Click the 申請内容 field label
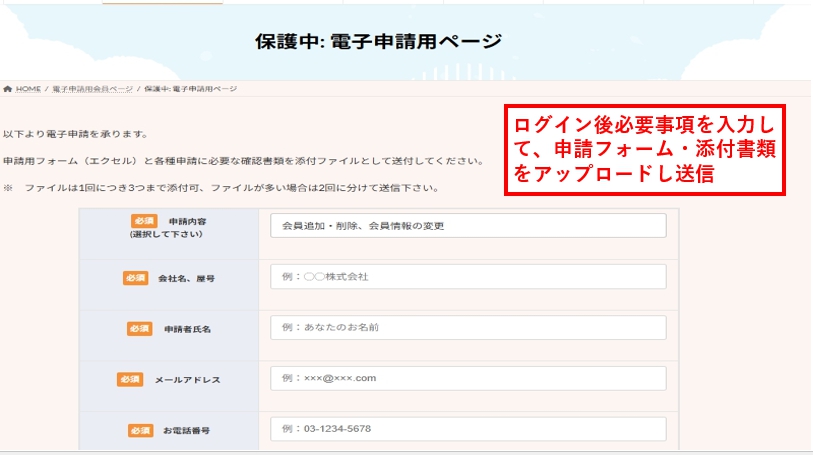The width and height of the screenshot is (813, 455). (188, 221)
